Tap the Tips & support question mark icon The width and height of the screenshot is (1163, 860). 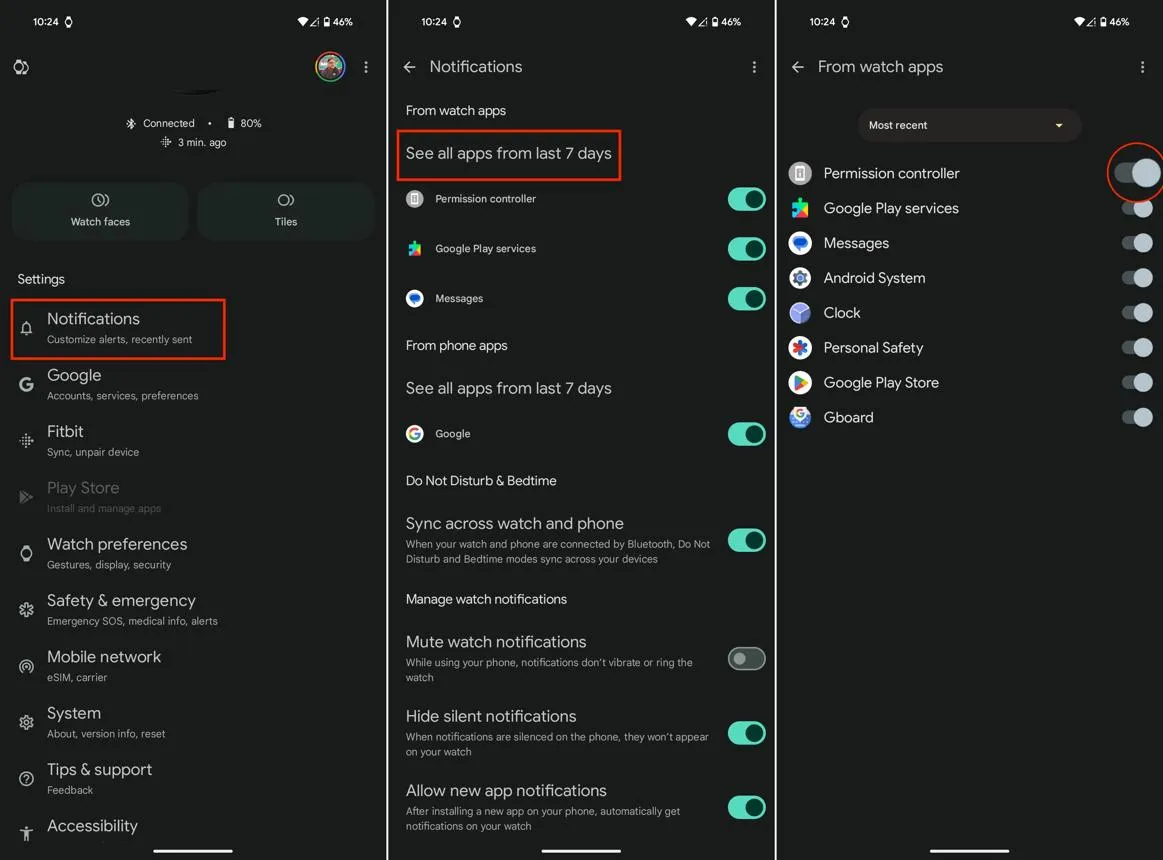(x=27, y=778)
